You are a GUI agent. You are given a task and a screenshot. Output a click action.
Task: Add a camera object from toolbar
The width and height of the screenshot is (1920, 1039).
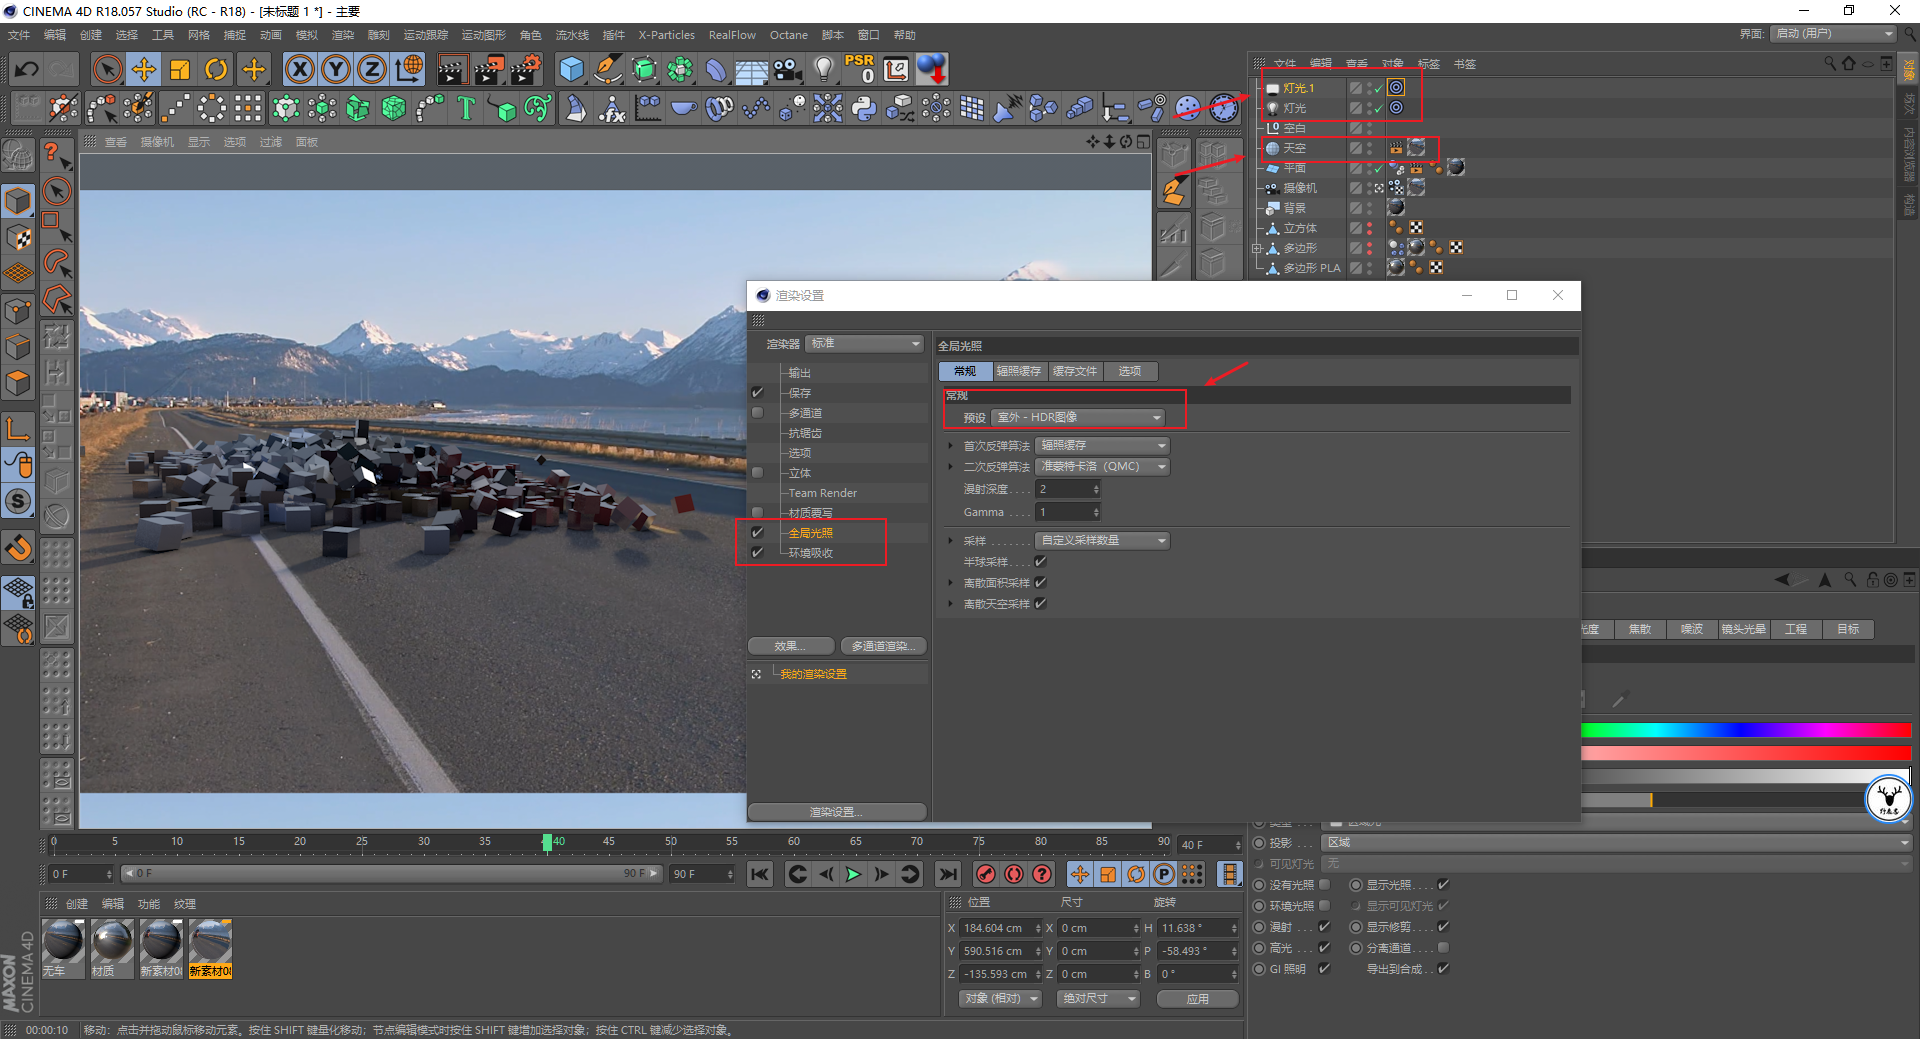pyautogui.click(x=788, y=69)
